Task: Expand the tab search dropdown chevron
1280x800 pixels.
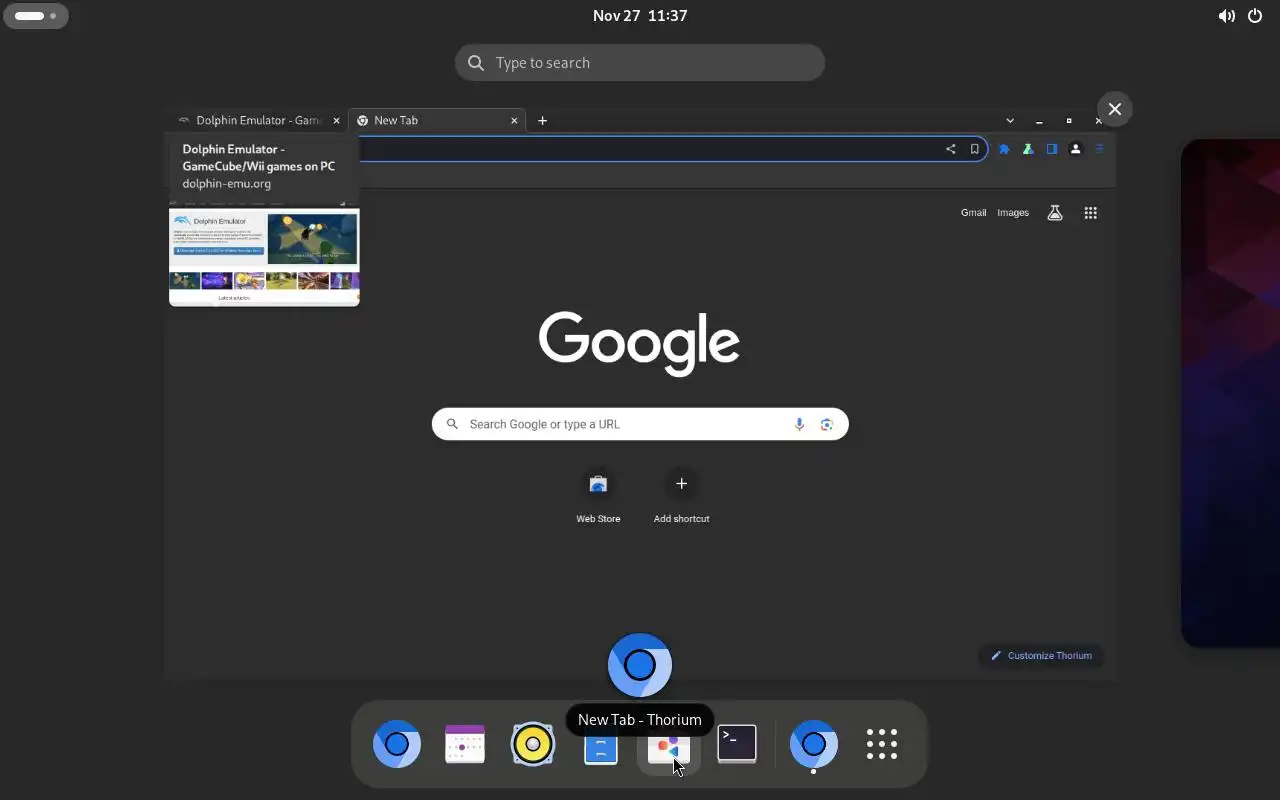Action: tap(1010, 120)
